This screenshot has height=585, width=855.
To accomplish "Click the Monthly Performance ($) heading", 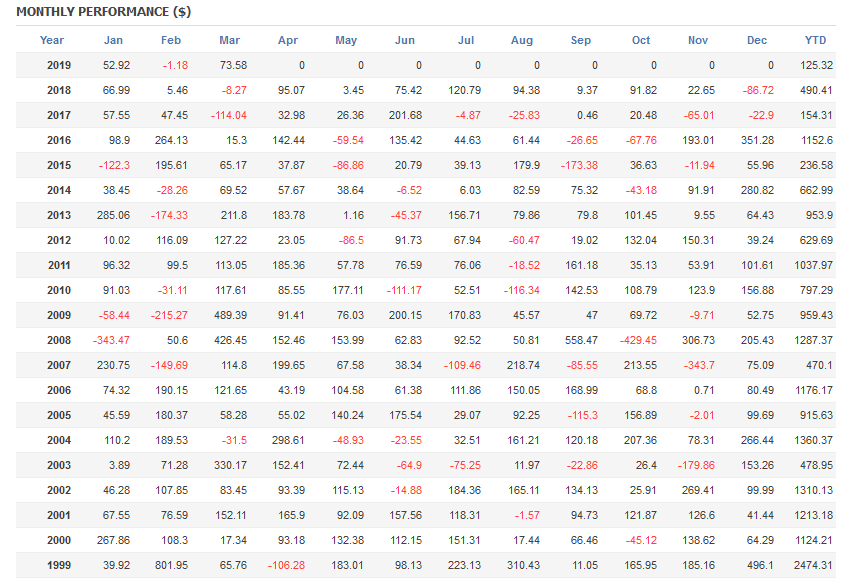I will (x=103, y=12).
